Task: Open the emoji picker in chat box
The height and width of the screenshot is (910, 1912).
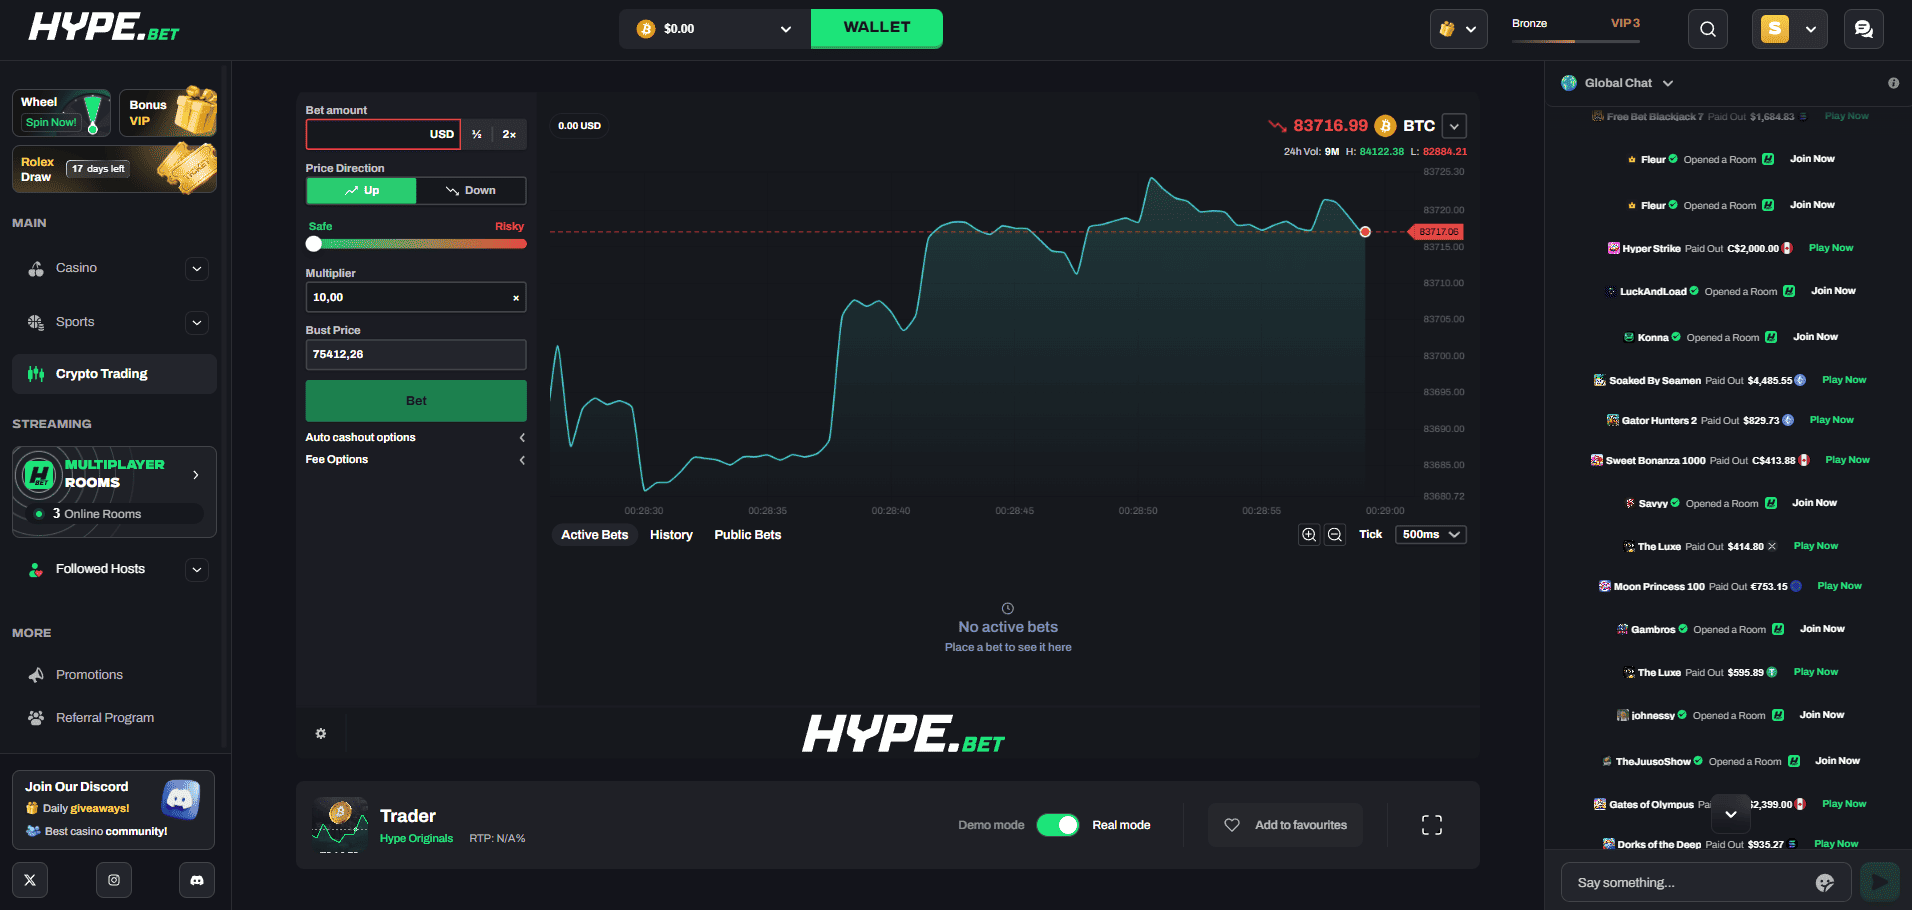Action: tap(1825, 882)
